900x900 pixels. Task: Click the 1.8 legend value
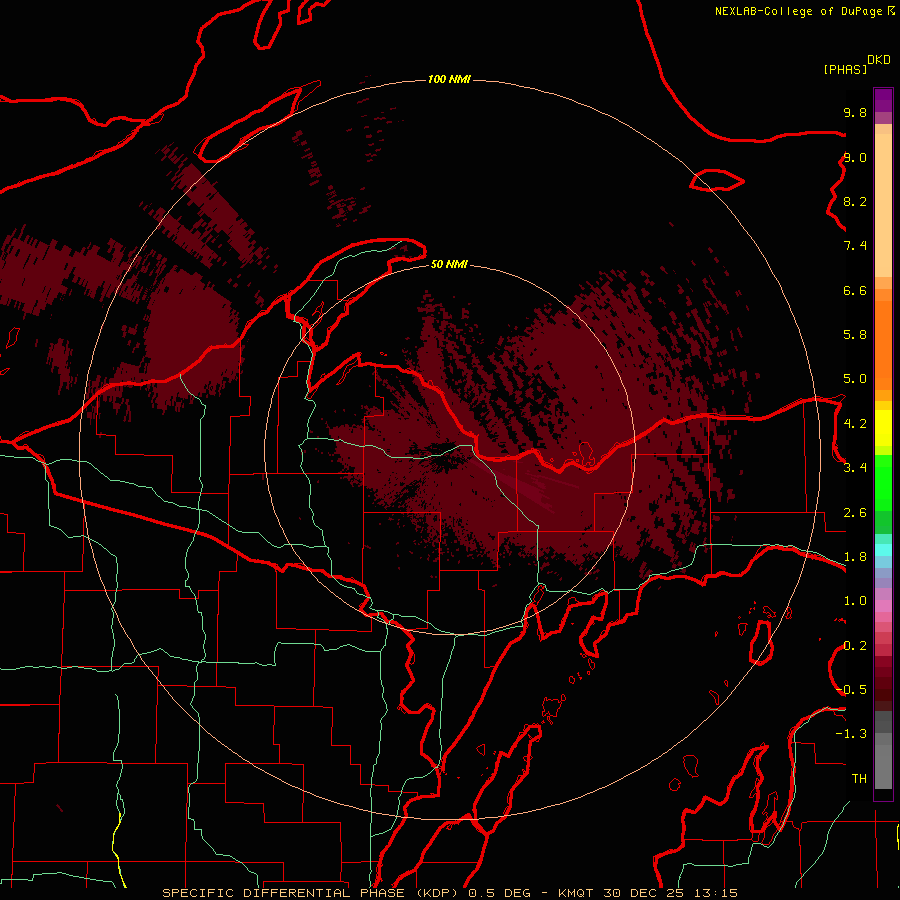855,557
